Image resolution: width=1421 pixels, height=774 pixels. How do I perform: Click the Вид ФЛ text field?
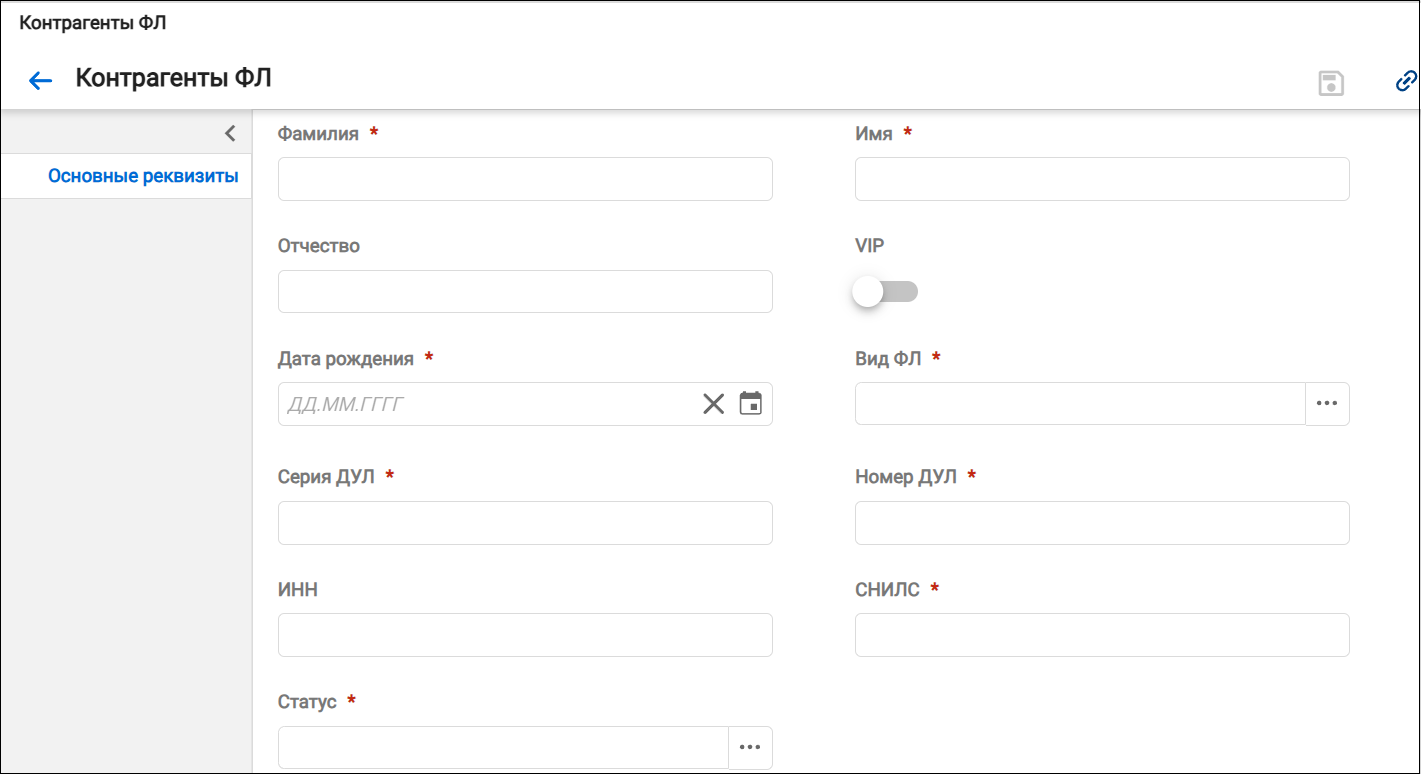point(1080,403)
